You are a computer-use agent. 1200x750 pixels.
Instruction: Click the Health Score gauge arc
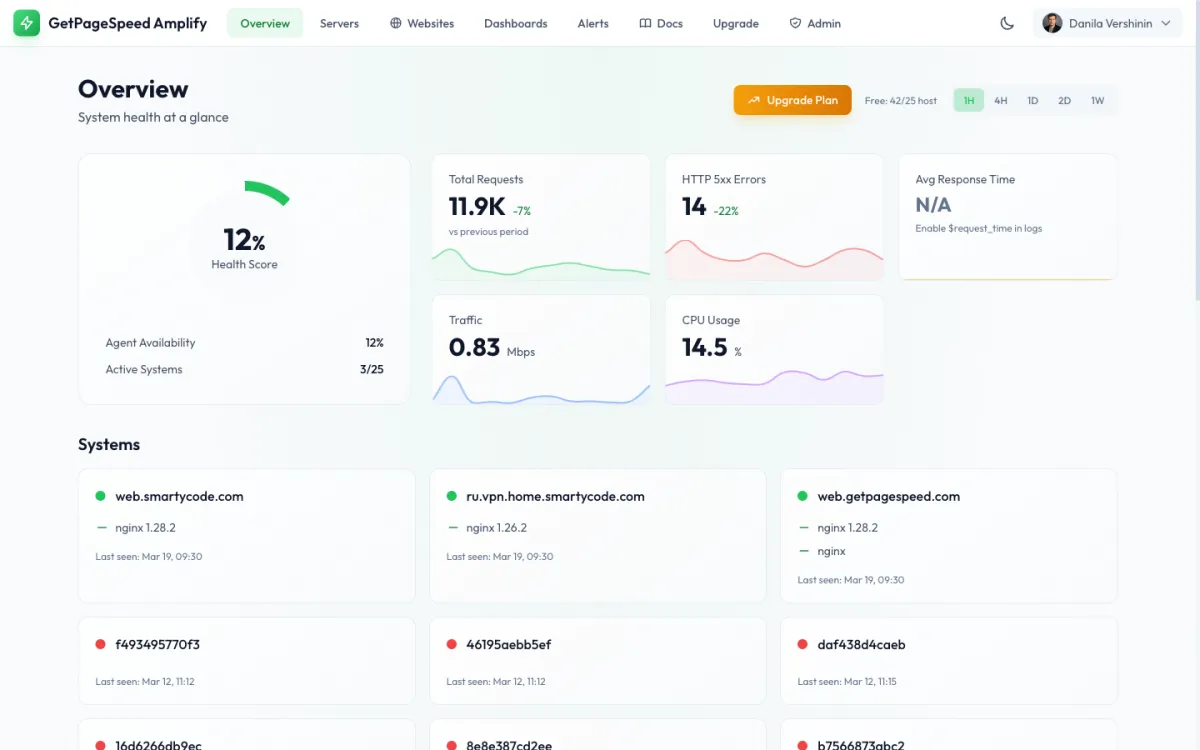(x=266, y=191)
